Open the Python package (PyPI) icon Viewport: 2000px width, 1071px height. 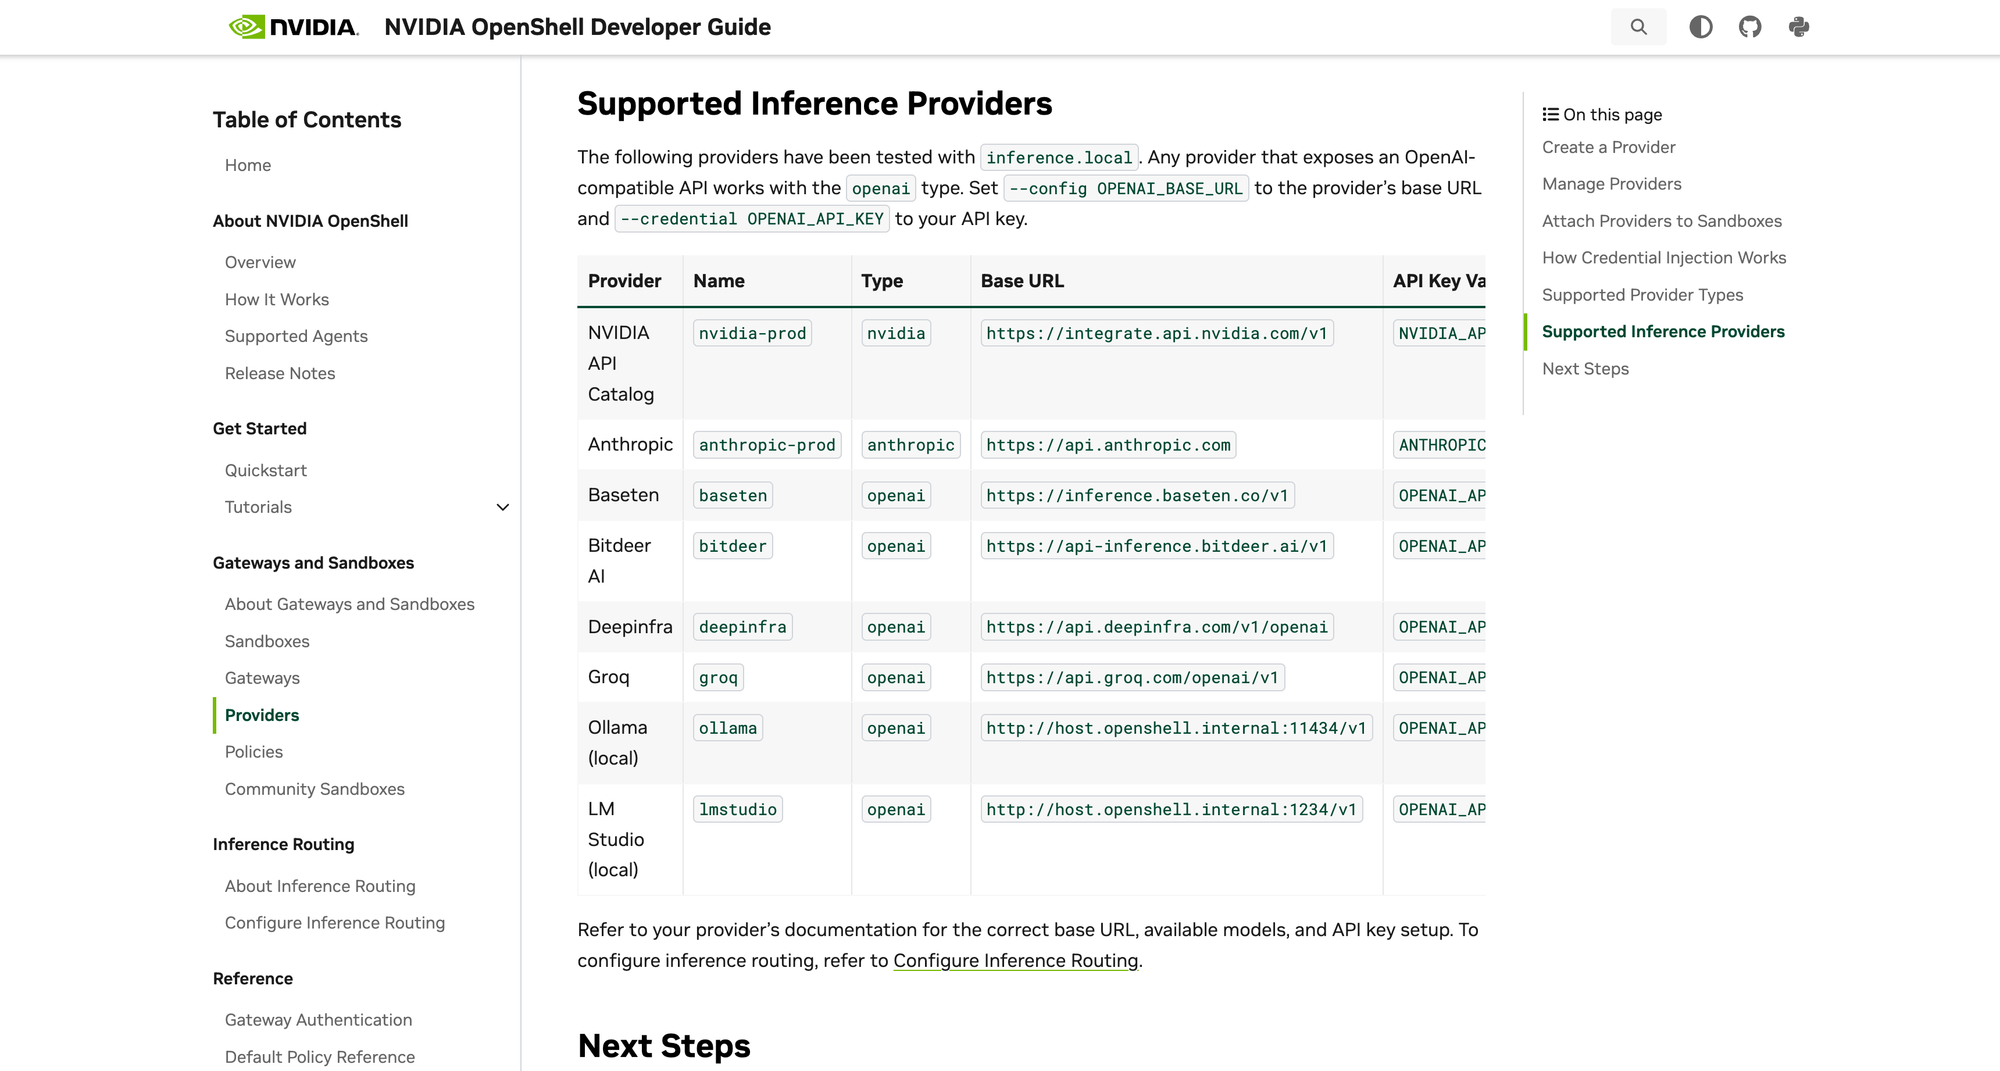tap(1799, 27)
